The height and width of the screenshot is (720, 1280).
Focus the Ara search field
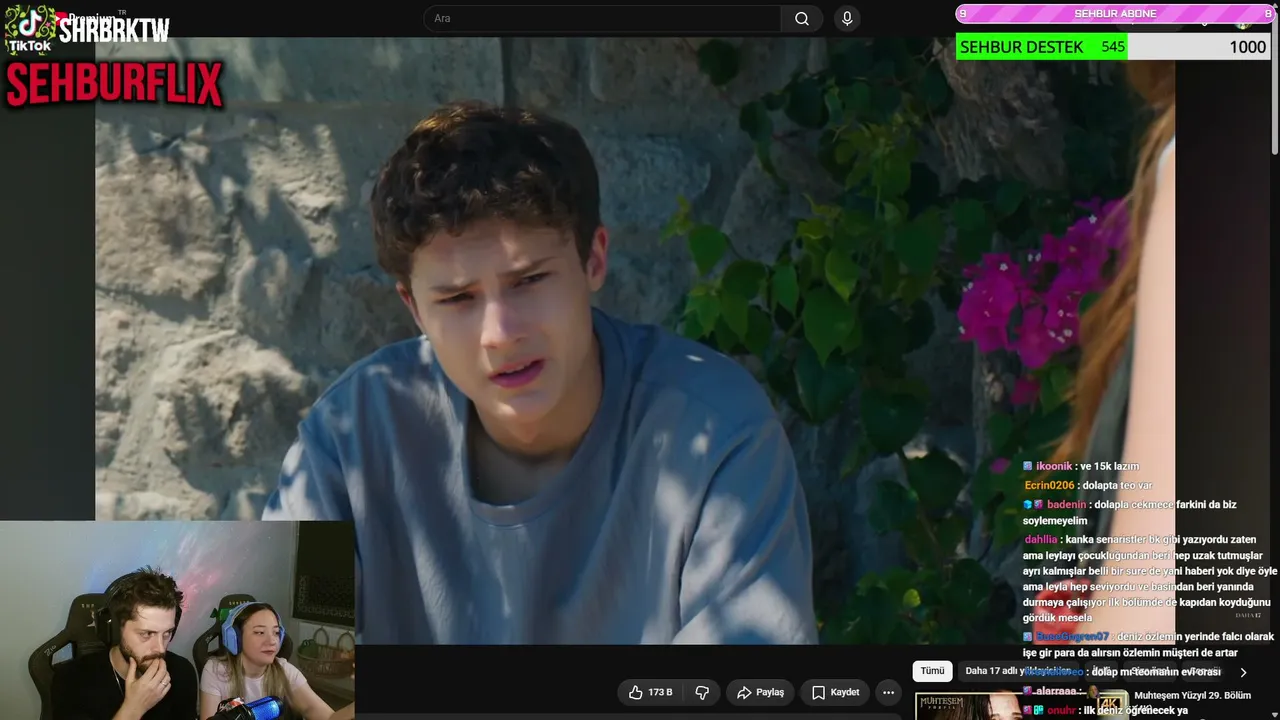point(603,19)
